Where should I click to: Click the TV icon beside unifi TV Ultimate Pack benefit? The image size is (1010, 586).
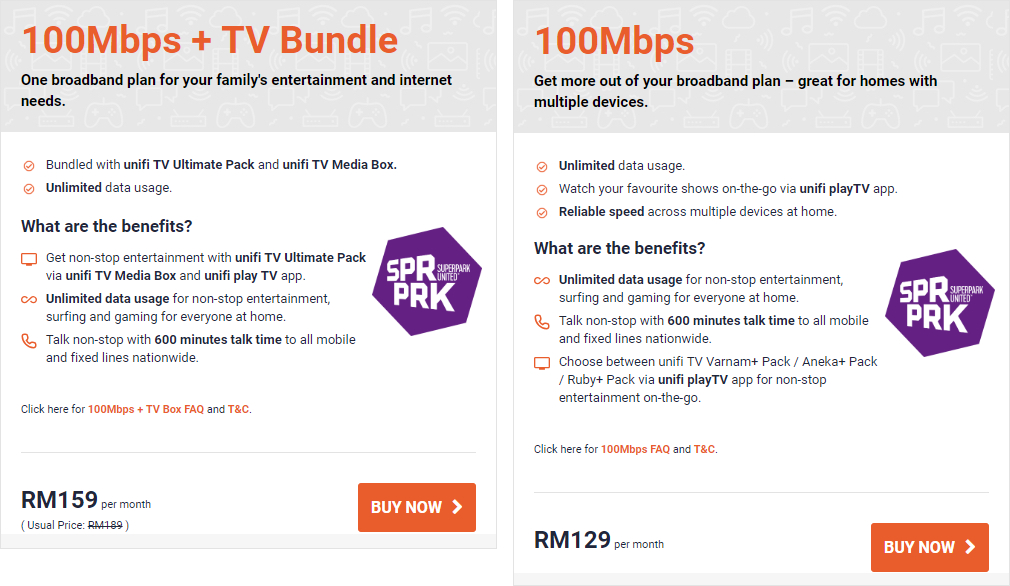pyautogui.click(x=29, y=258)
